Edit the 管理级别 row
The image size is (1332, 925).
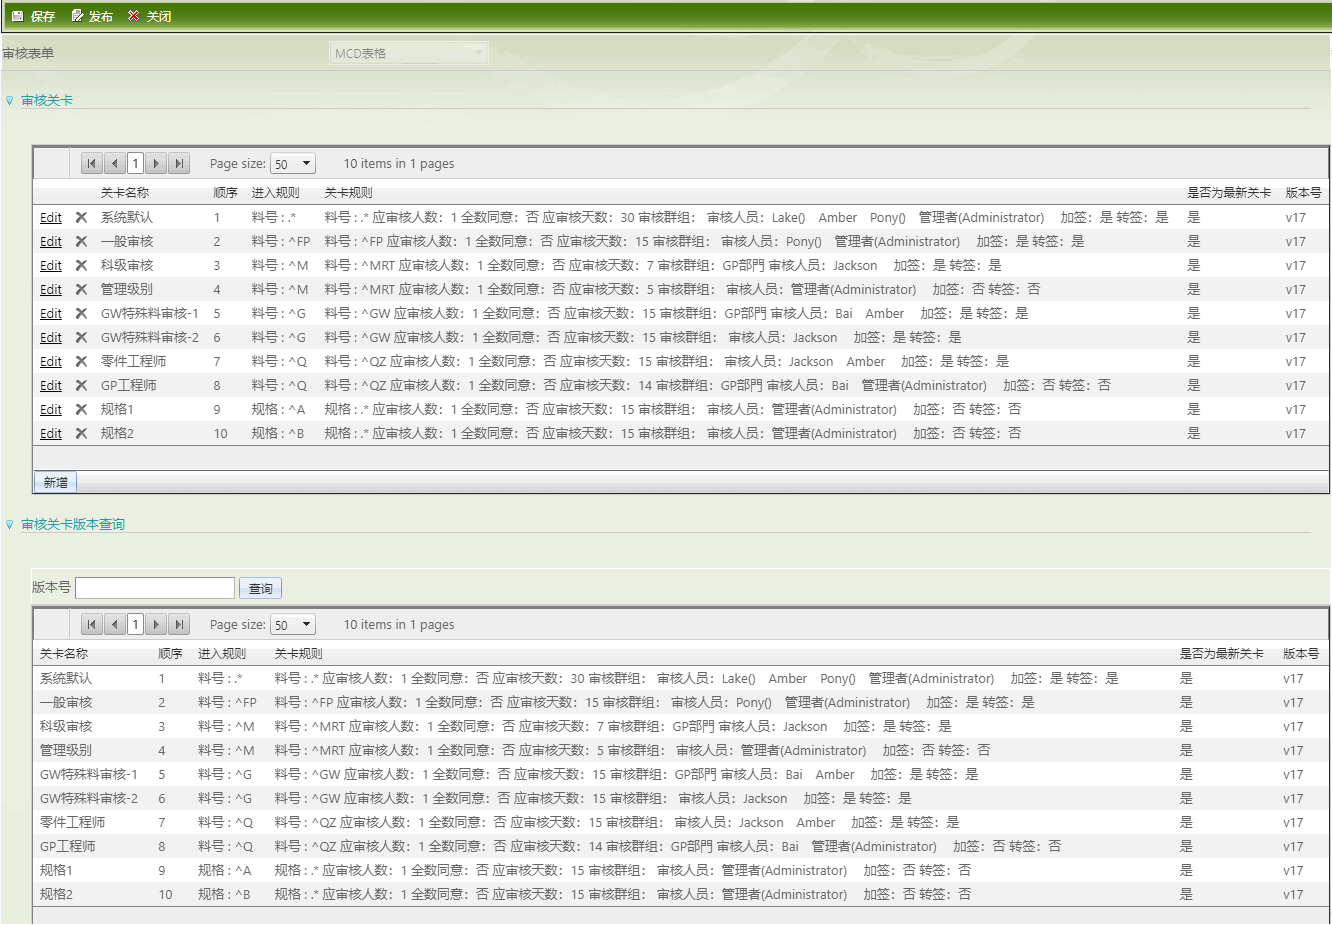[51, 289]
